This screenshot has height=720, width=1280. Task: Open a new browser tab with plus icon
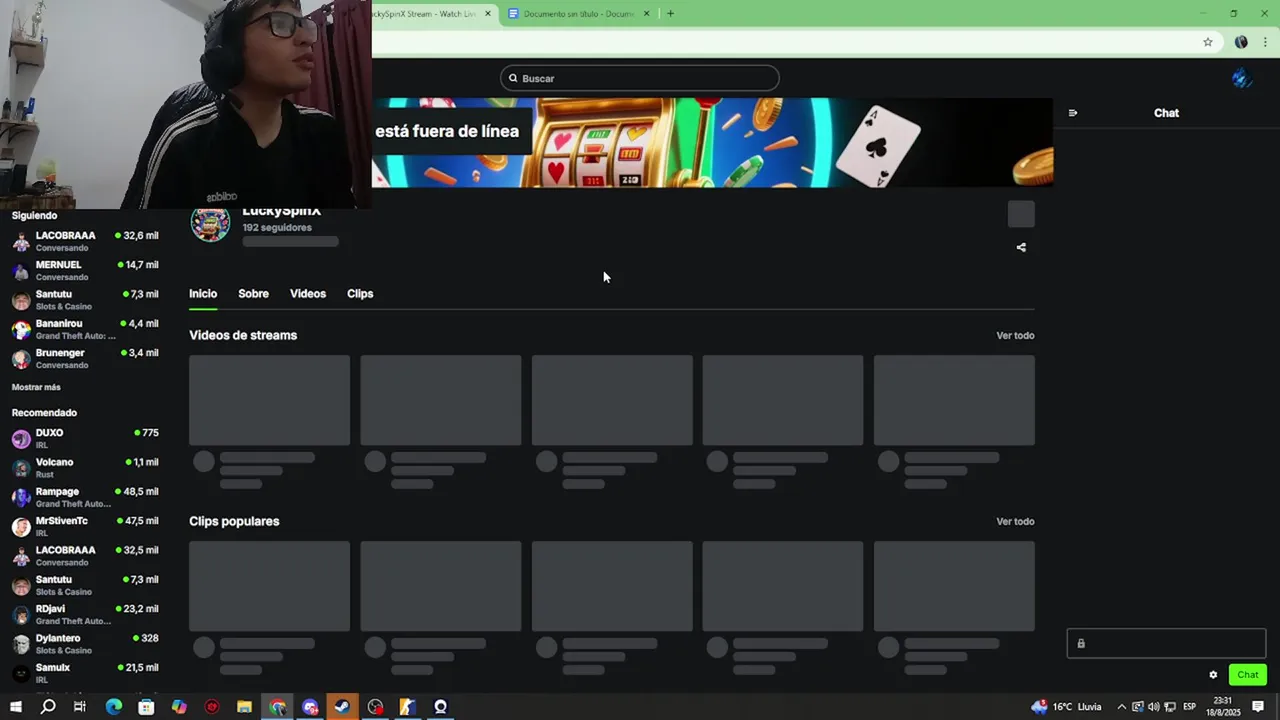click(x=670, y=13)
